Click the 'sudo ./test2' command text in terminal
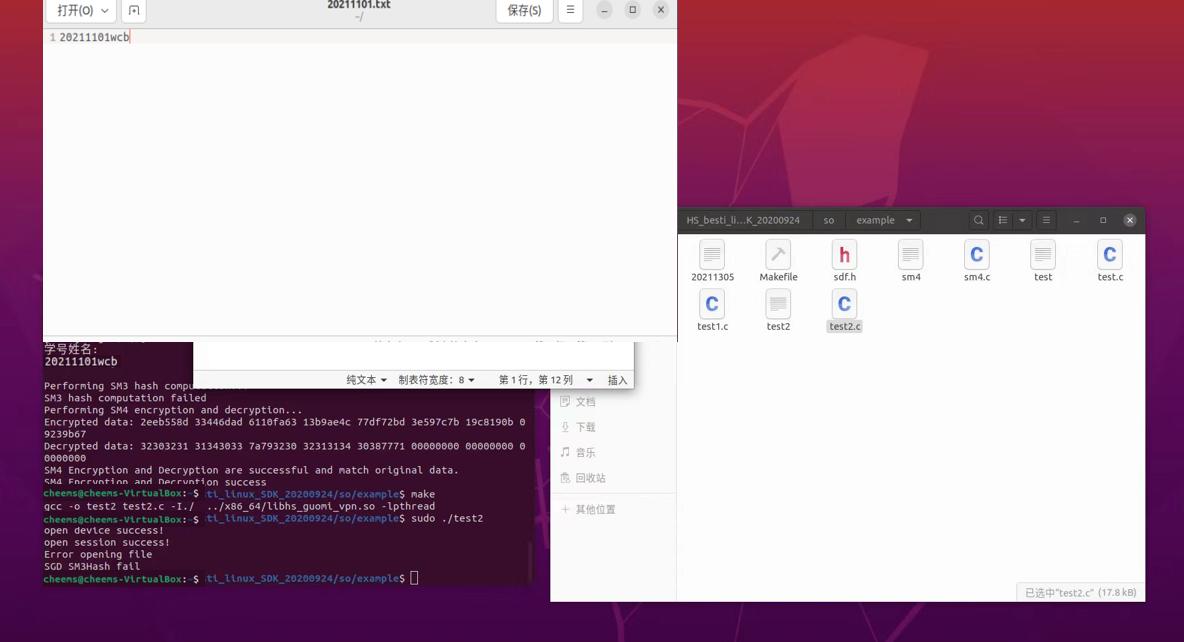The width and height of the screenshot is (1184, 642). 447,518
